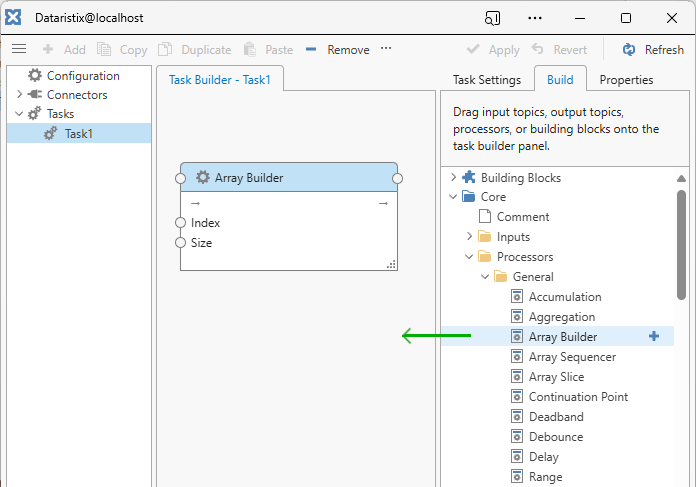696x487 pixels.
Task: Refresh the configuration view
Action: click(x=653, y=49)
